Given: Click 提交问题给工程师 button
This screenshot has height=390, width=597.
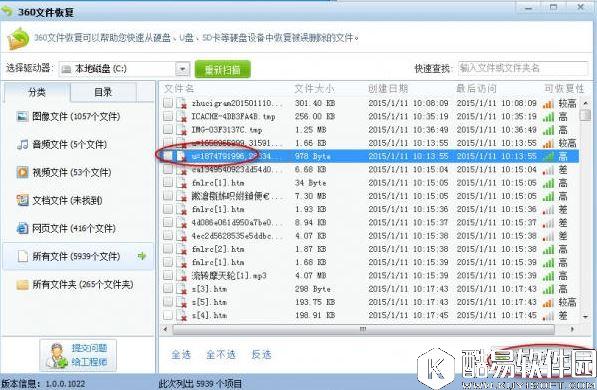Looking at the screenshot, I should [78, 356].
